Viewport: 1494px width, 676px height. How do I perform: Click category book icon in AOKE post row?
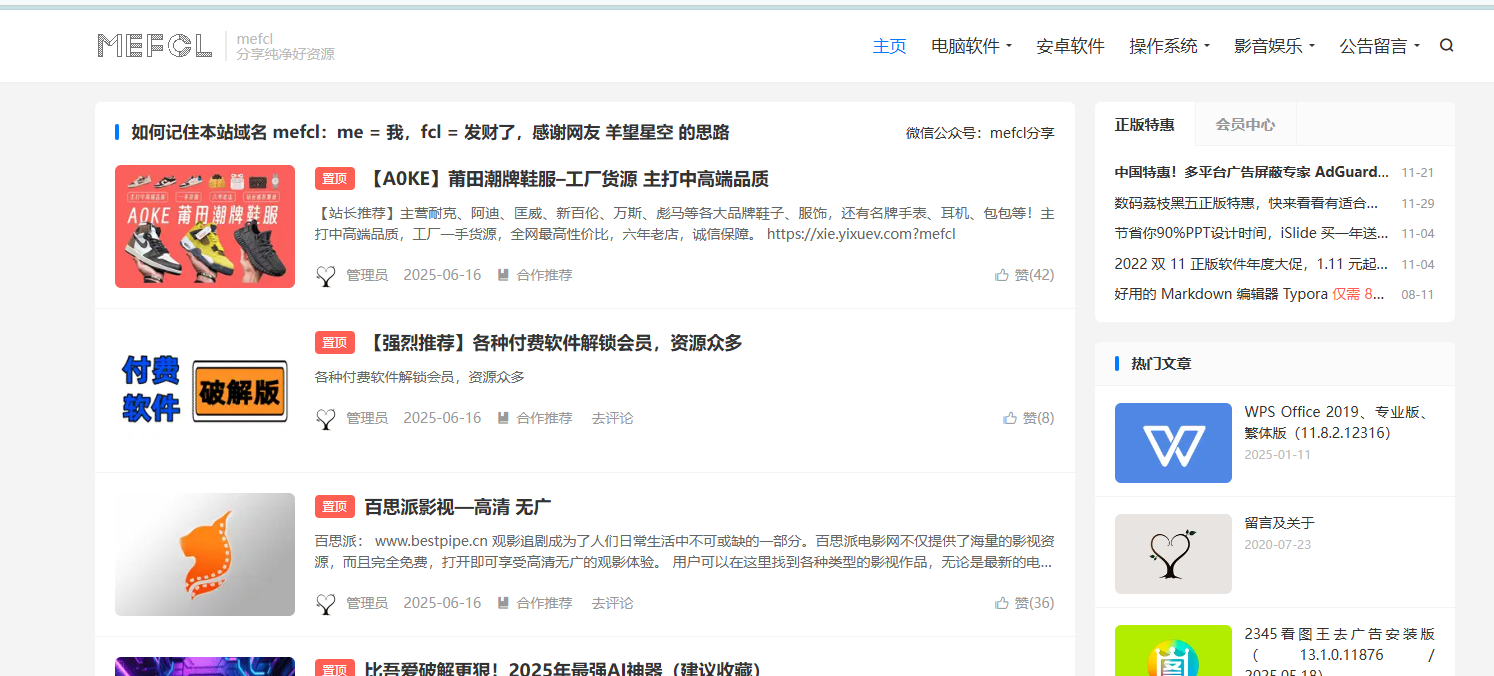click(503, 275)
